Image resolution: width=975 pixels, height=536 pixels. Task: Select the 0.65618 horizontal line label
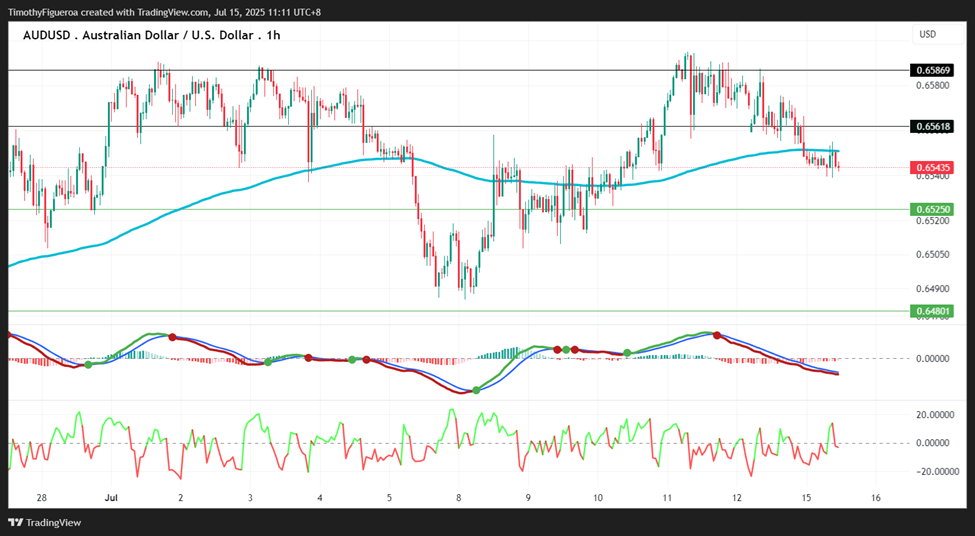[x=931, y=127]
